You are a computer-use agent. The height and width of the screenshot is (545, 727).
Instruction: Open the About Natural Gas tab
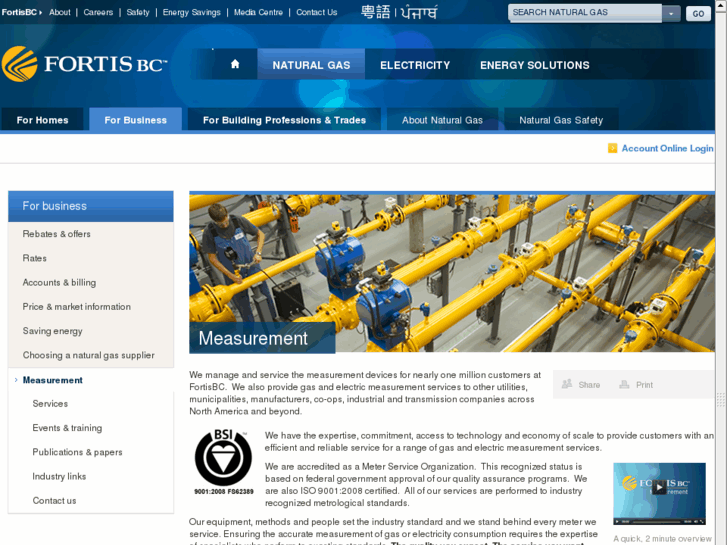442,120
